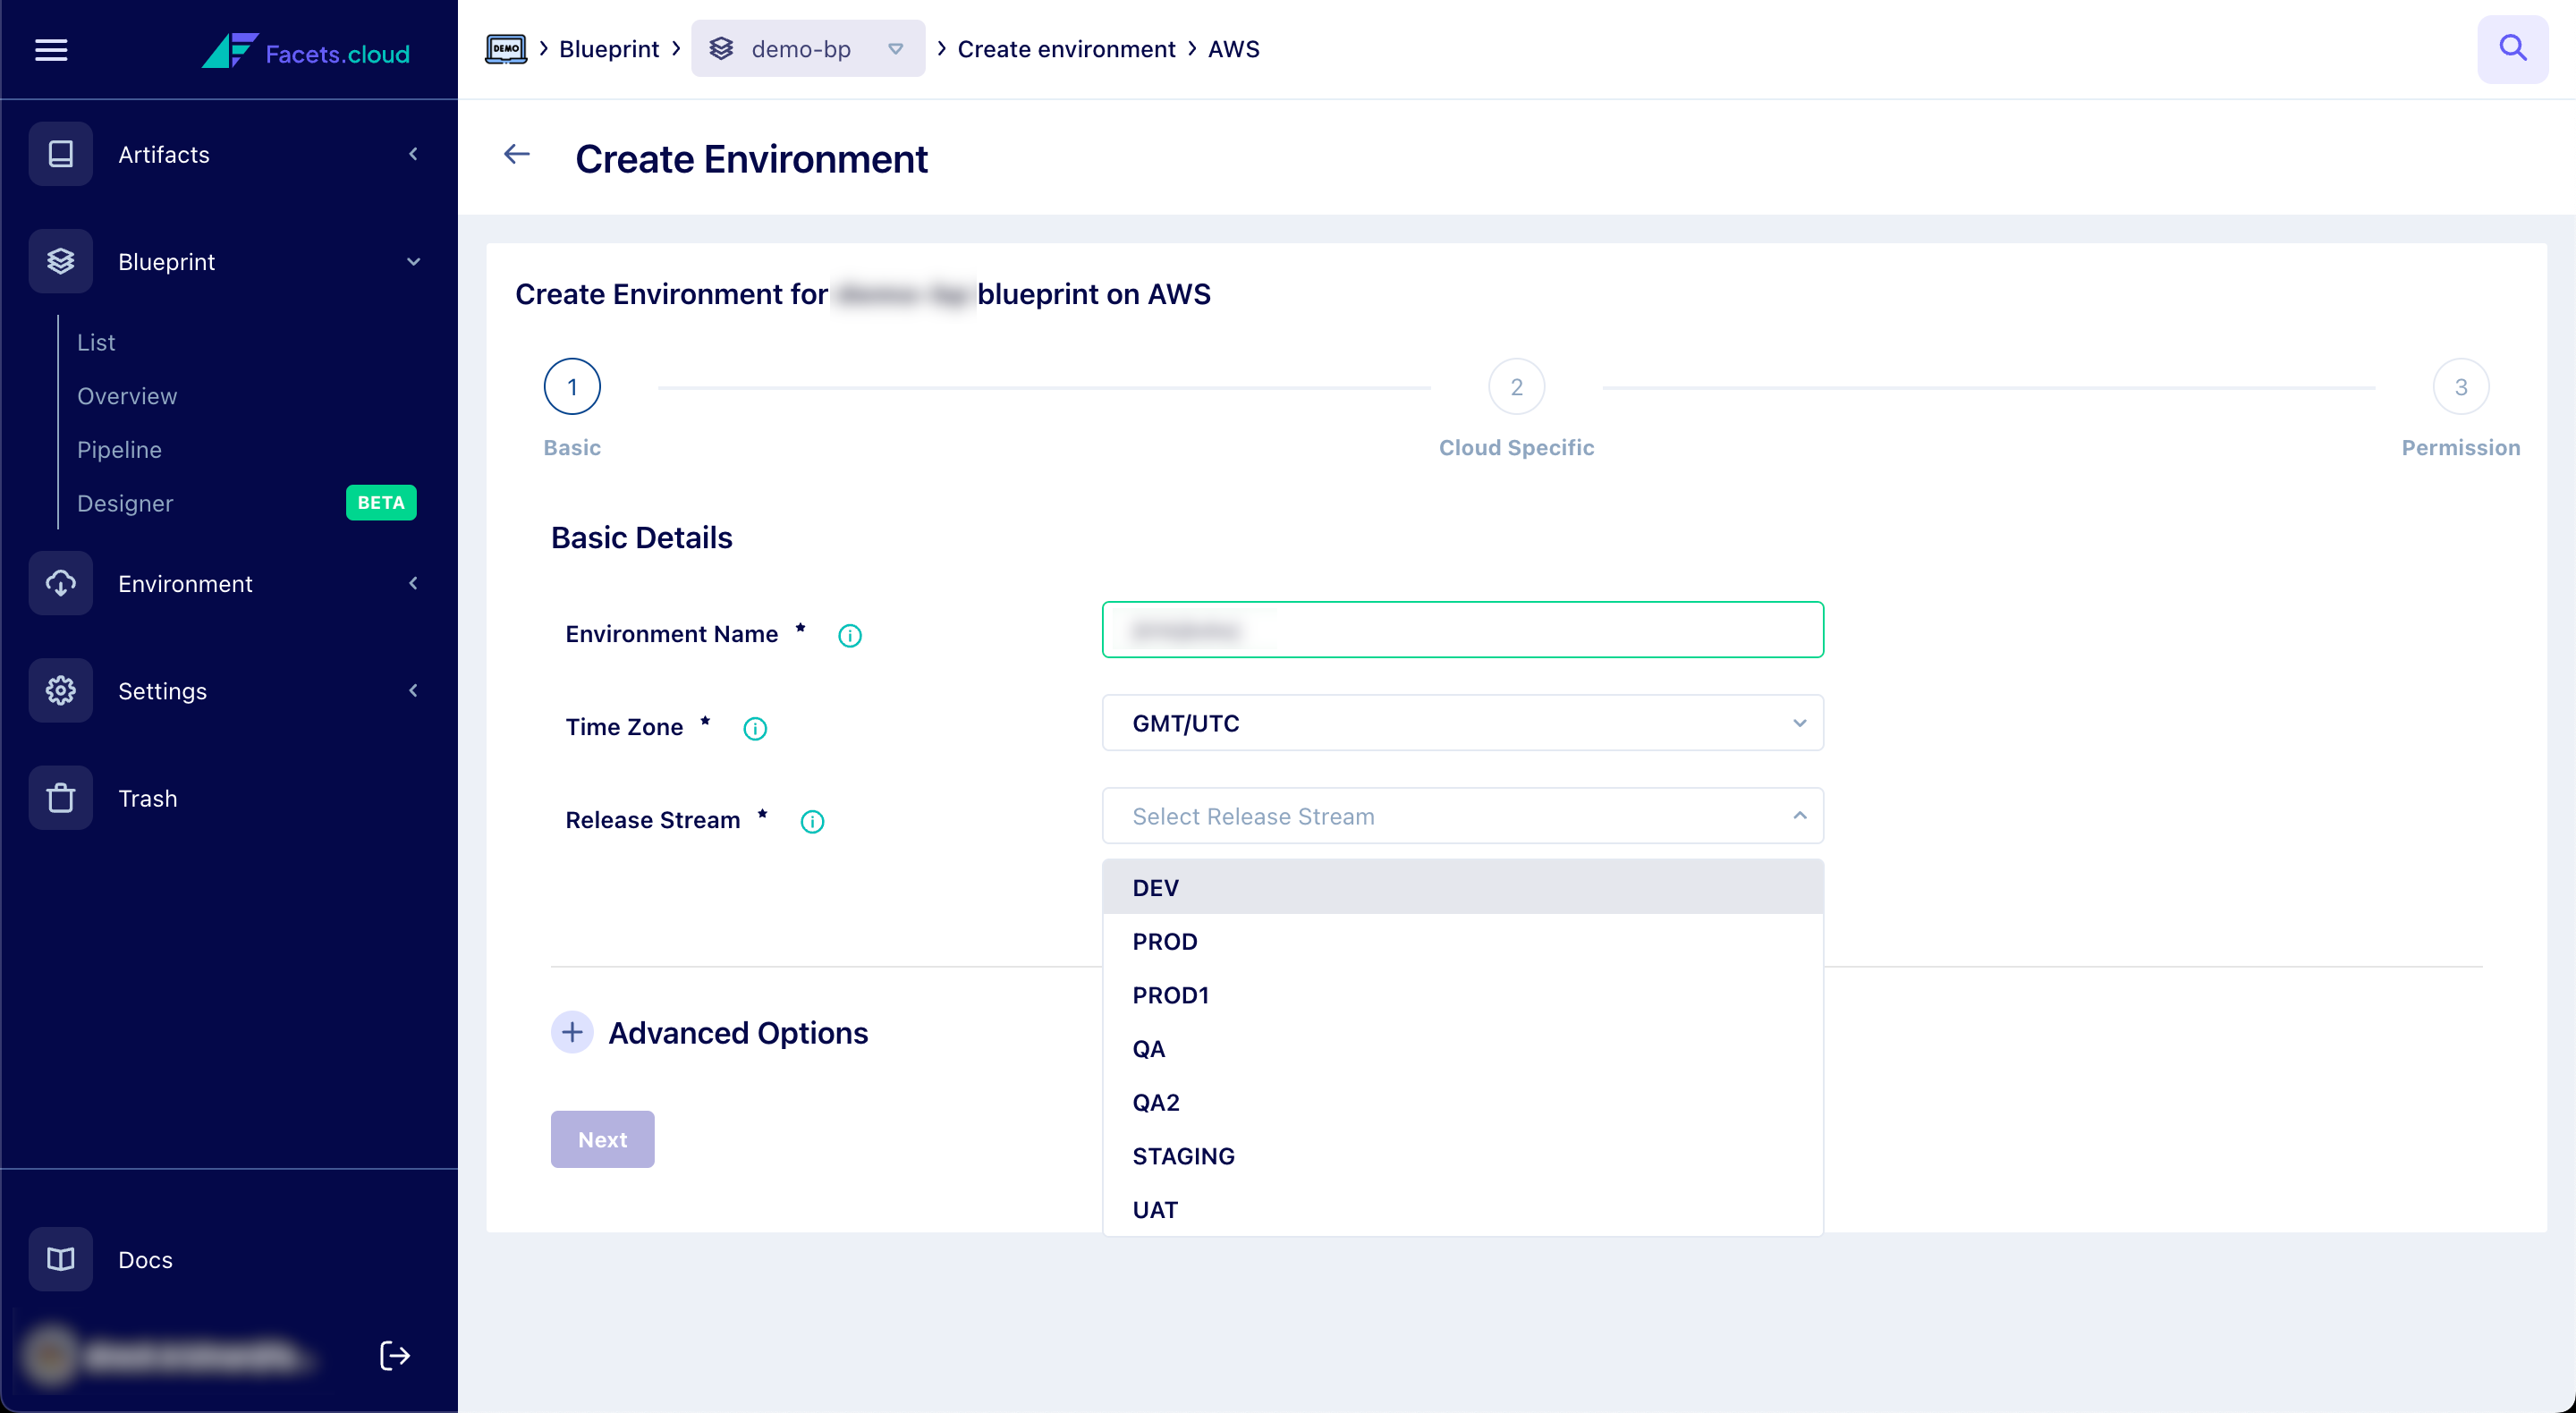This screenshot has width=2576, height=1413.
Task: Click the Next button
Action: click(602, 1139)
